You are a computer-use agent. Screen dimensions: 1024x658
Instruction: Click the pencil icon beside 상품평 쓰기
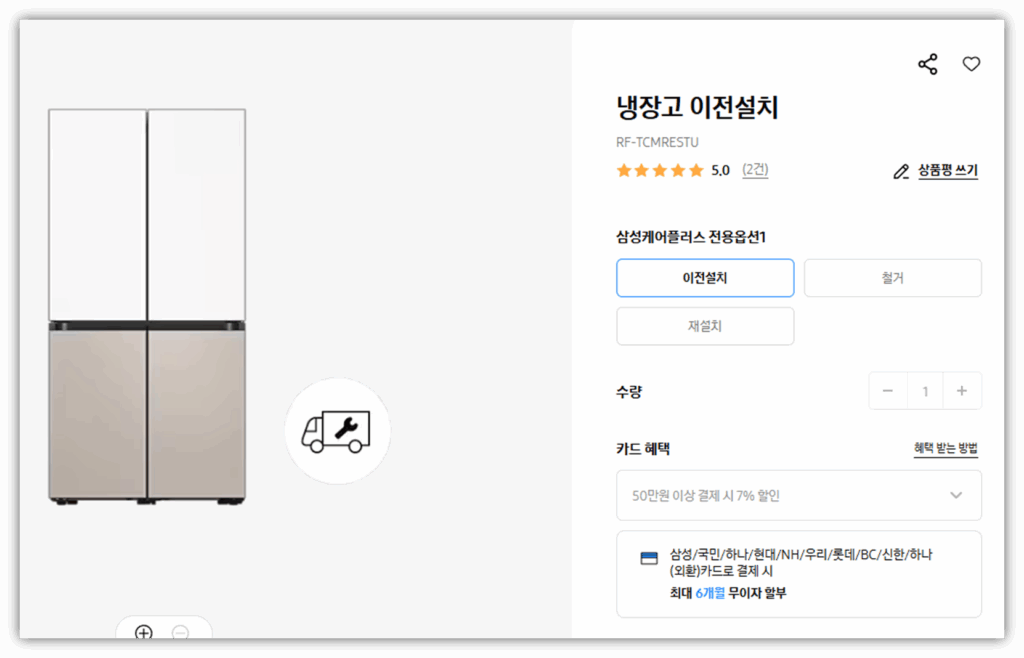[x=901, y=172]
